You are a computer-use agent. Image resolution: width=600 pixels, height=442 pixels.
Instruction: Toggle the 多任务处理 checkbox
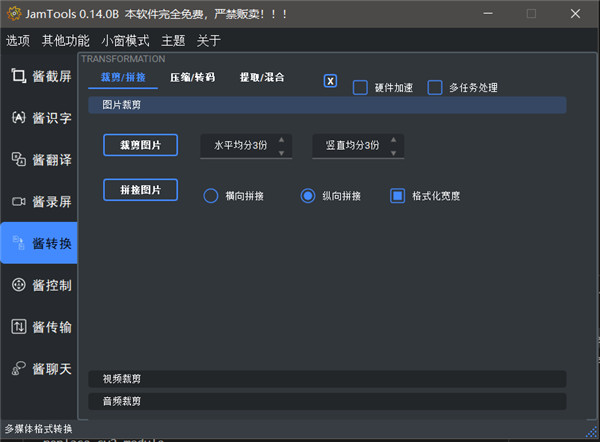coord(435,87)
